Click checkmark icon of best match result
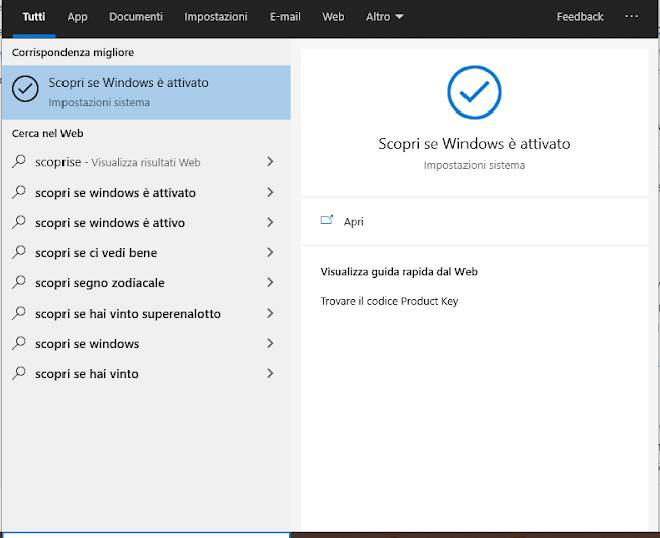Screen dimensions: 660x538 click(25, 89)
